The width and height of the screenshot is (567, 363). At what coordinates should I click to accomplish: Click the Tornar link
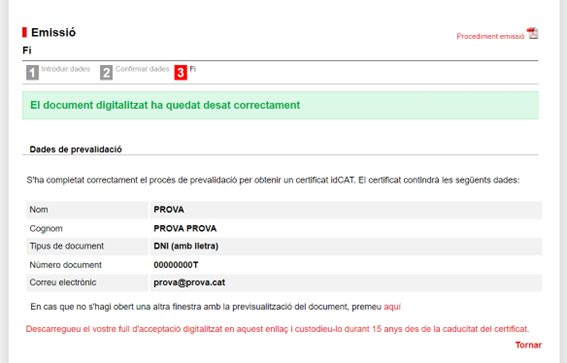[528, 345]
